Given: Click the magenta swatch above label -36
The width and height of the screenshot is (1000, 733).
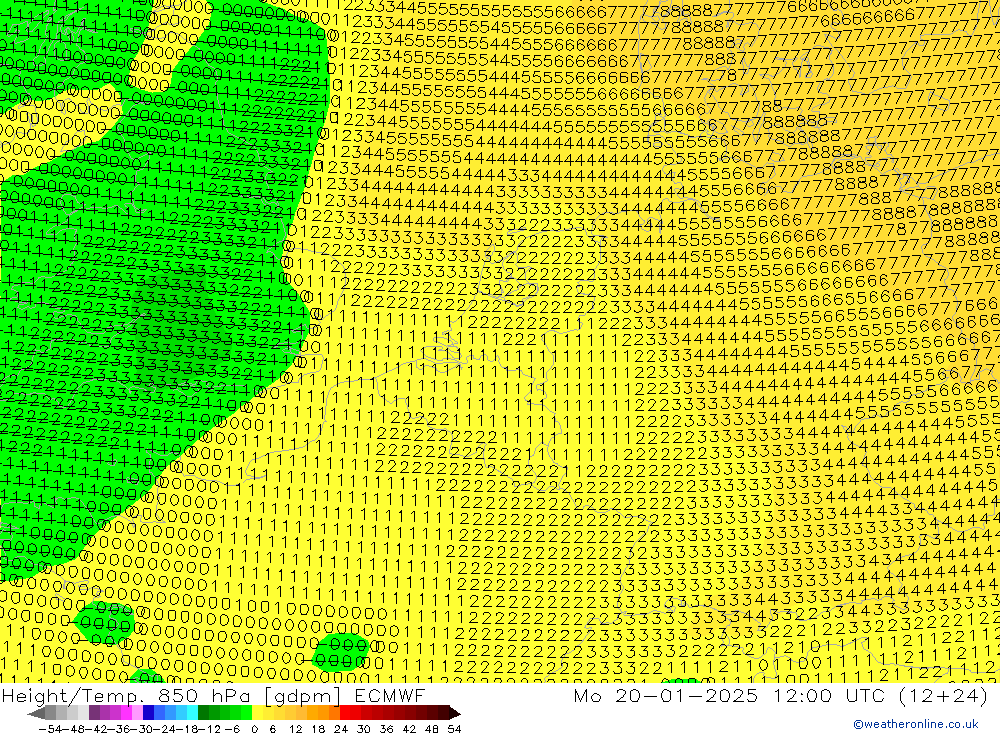Looking at the screenshot, I should tap(126, 714).
